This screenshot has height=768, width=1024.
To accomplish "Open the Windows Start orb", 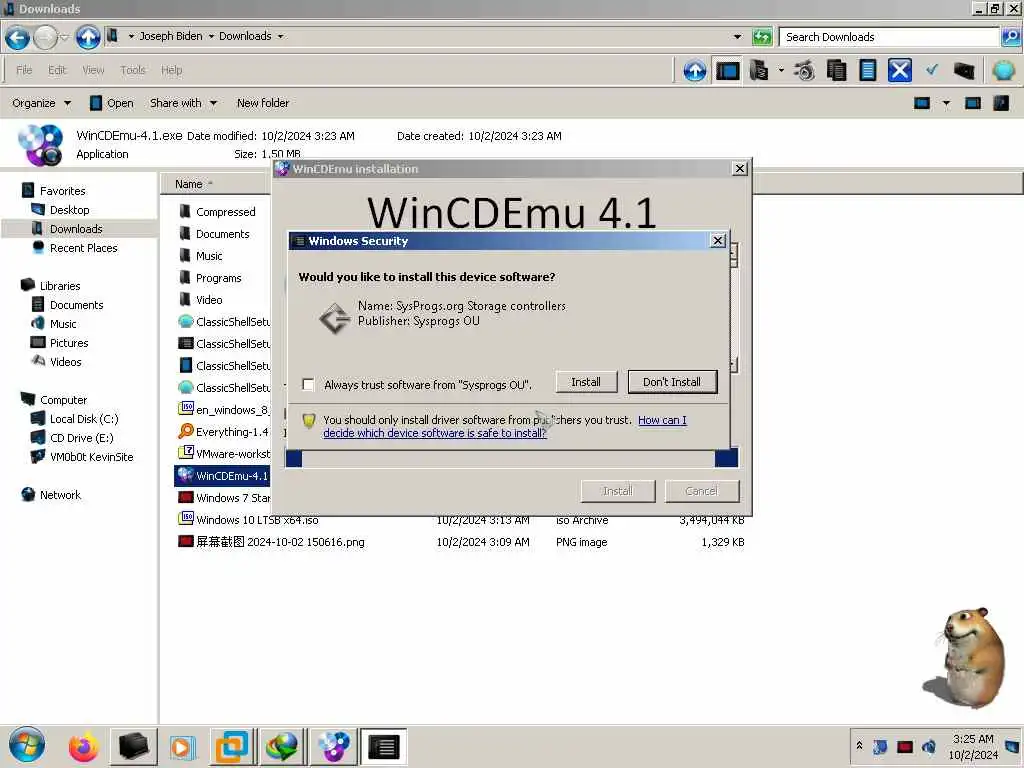I will [27, 746].
